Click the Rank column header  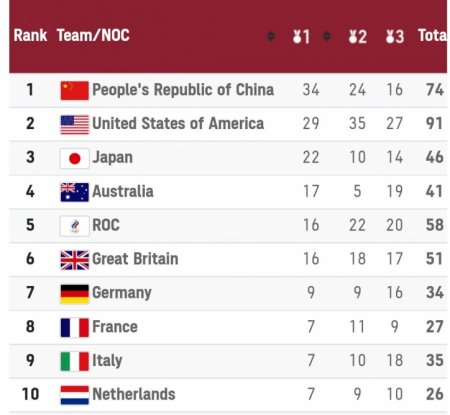[30, 35]
